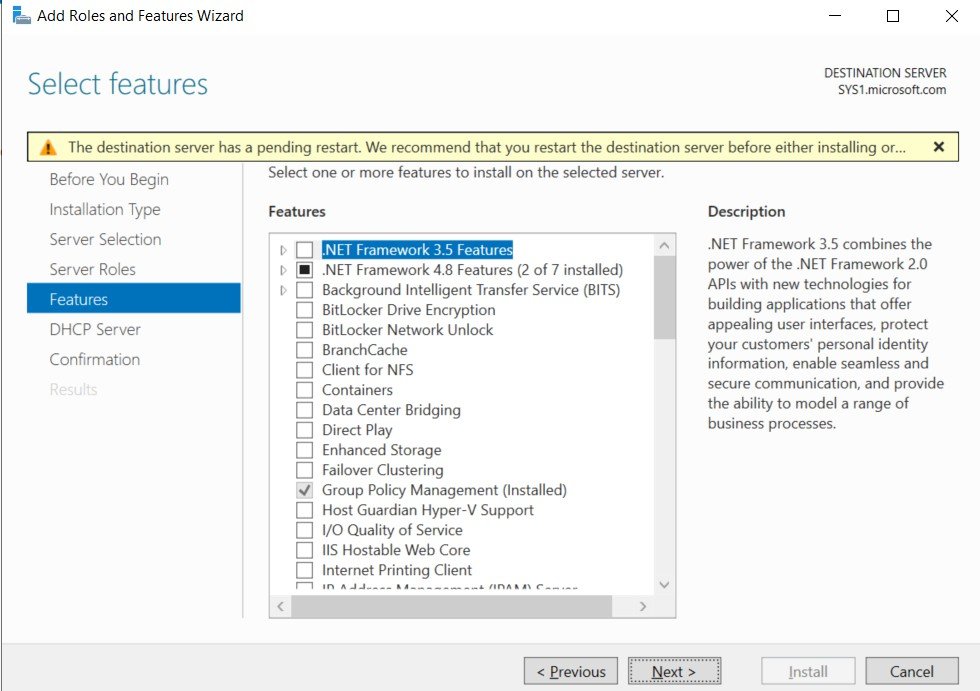Check .NET Framework 3.5 Features checkbox
This screenshot has width=980, height=691.
304,250
